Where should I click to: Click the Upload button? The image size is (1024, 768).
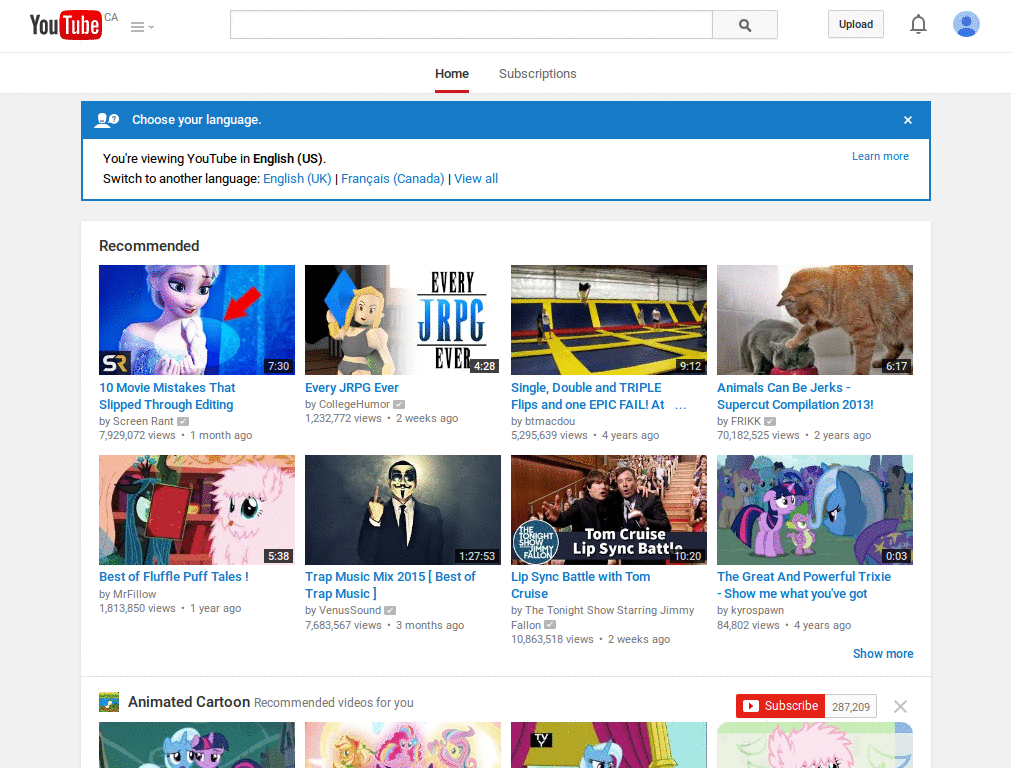click(856, 24)
